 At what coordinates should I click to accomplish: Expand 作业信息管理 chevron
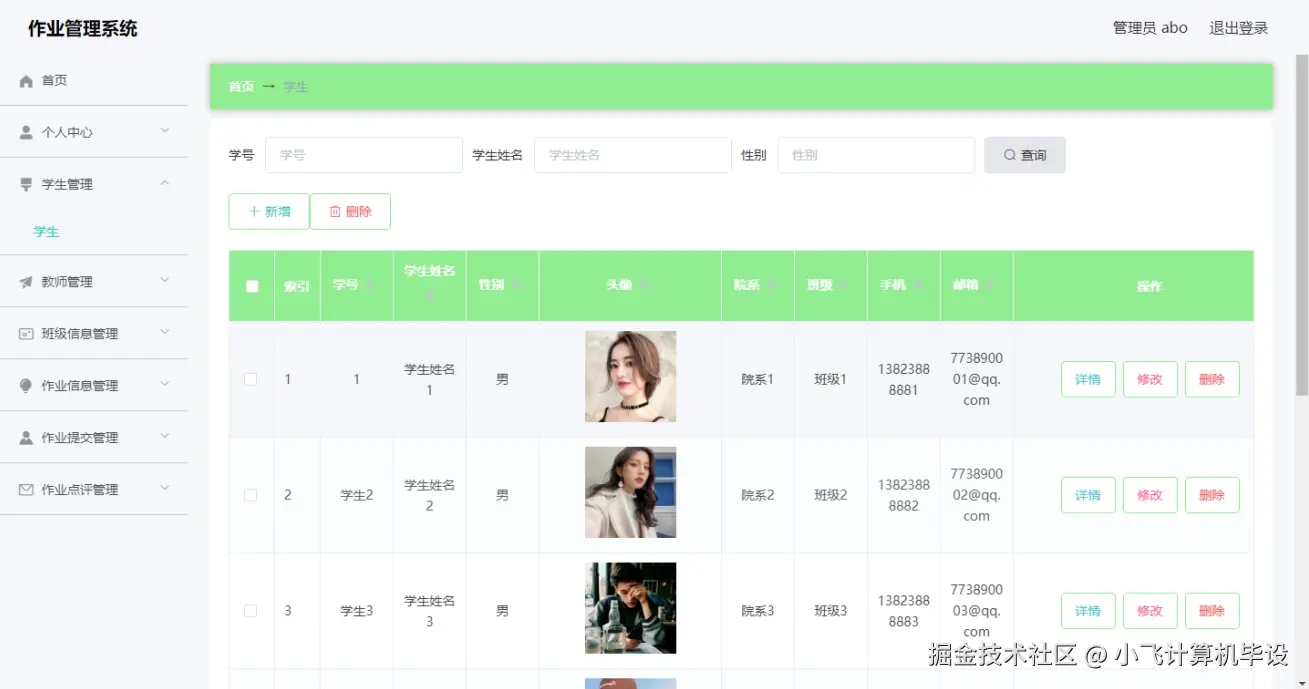click(165, 385)
